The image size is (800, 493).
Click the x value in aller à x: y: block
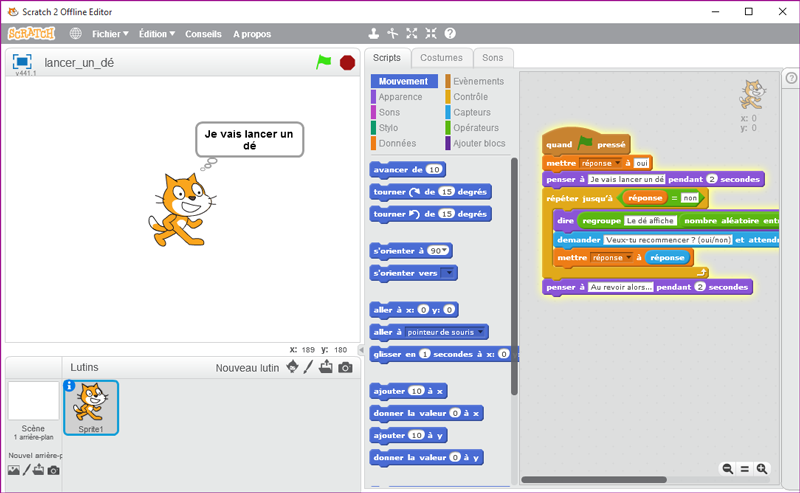[x=423, y=310]
